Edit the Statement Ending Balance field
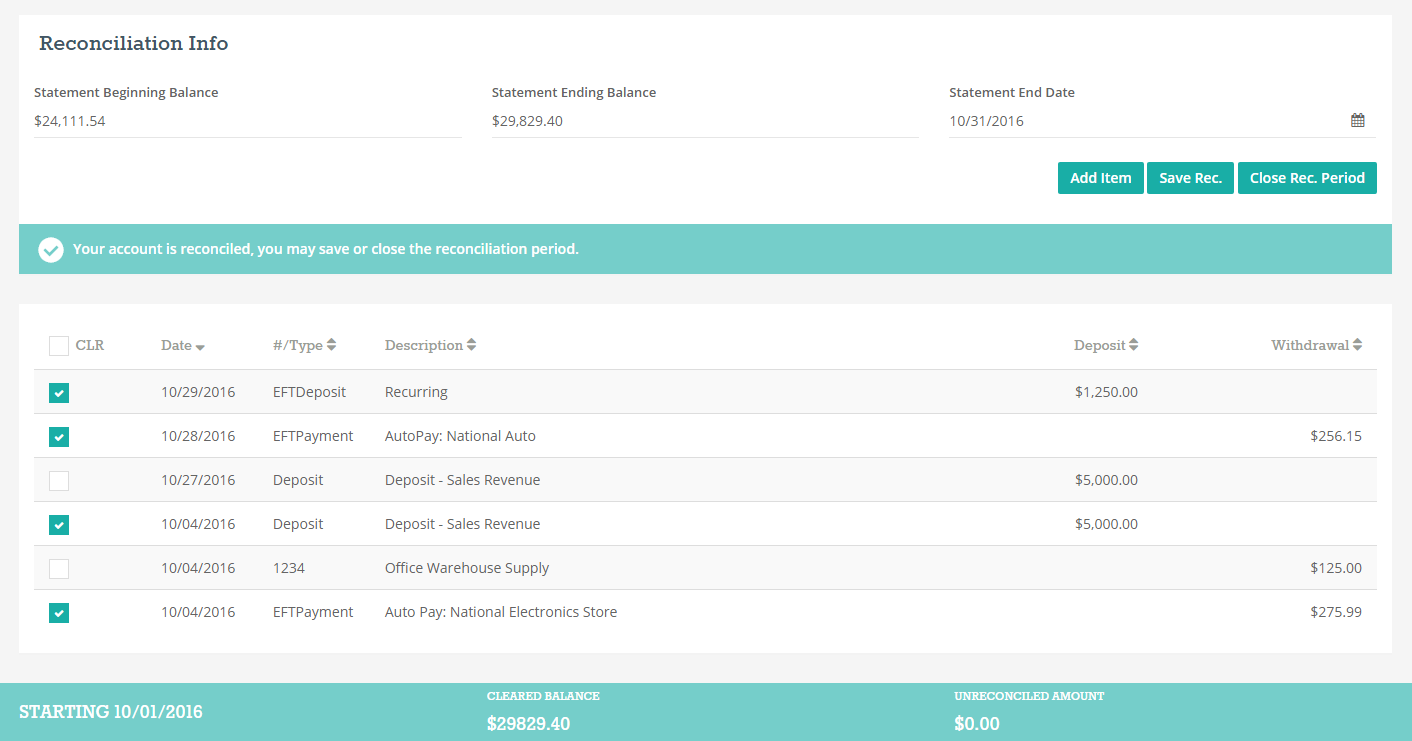The image size is (1412, 741). pyautogui.click(x=705, y=121)
